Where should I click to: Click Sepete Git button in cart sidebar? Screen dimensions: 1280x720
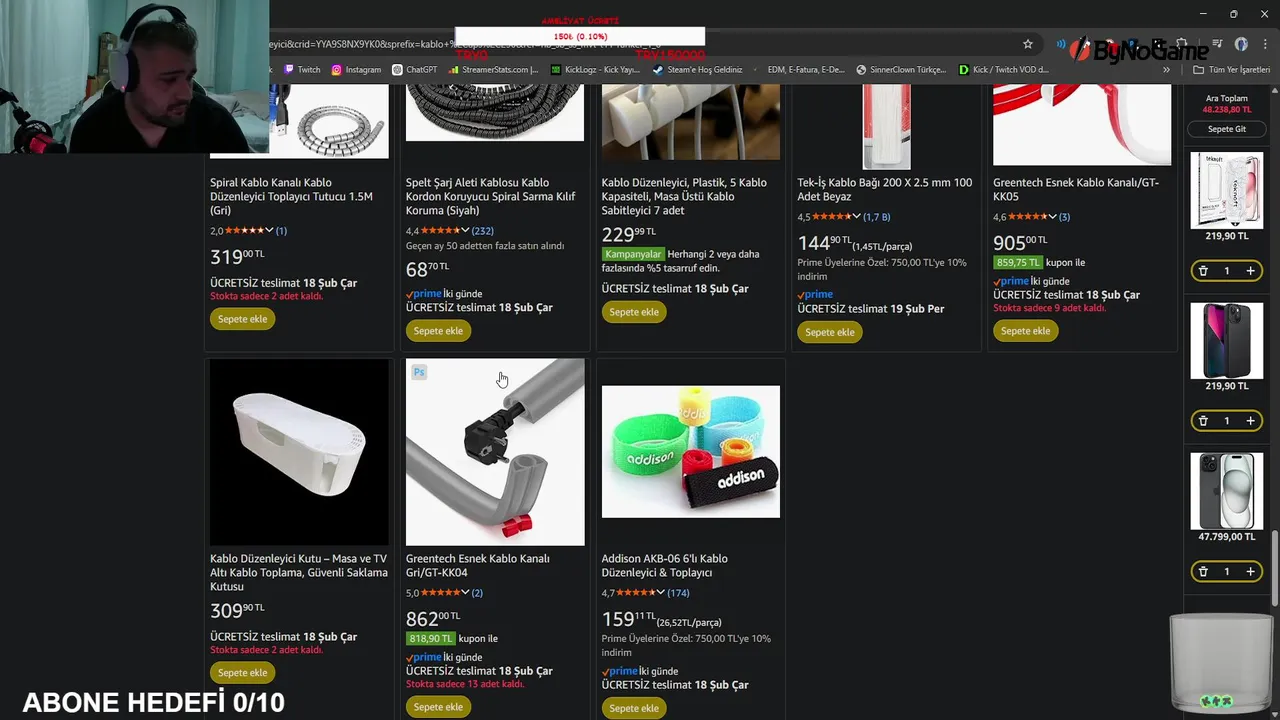point(1227,129)
